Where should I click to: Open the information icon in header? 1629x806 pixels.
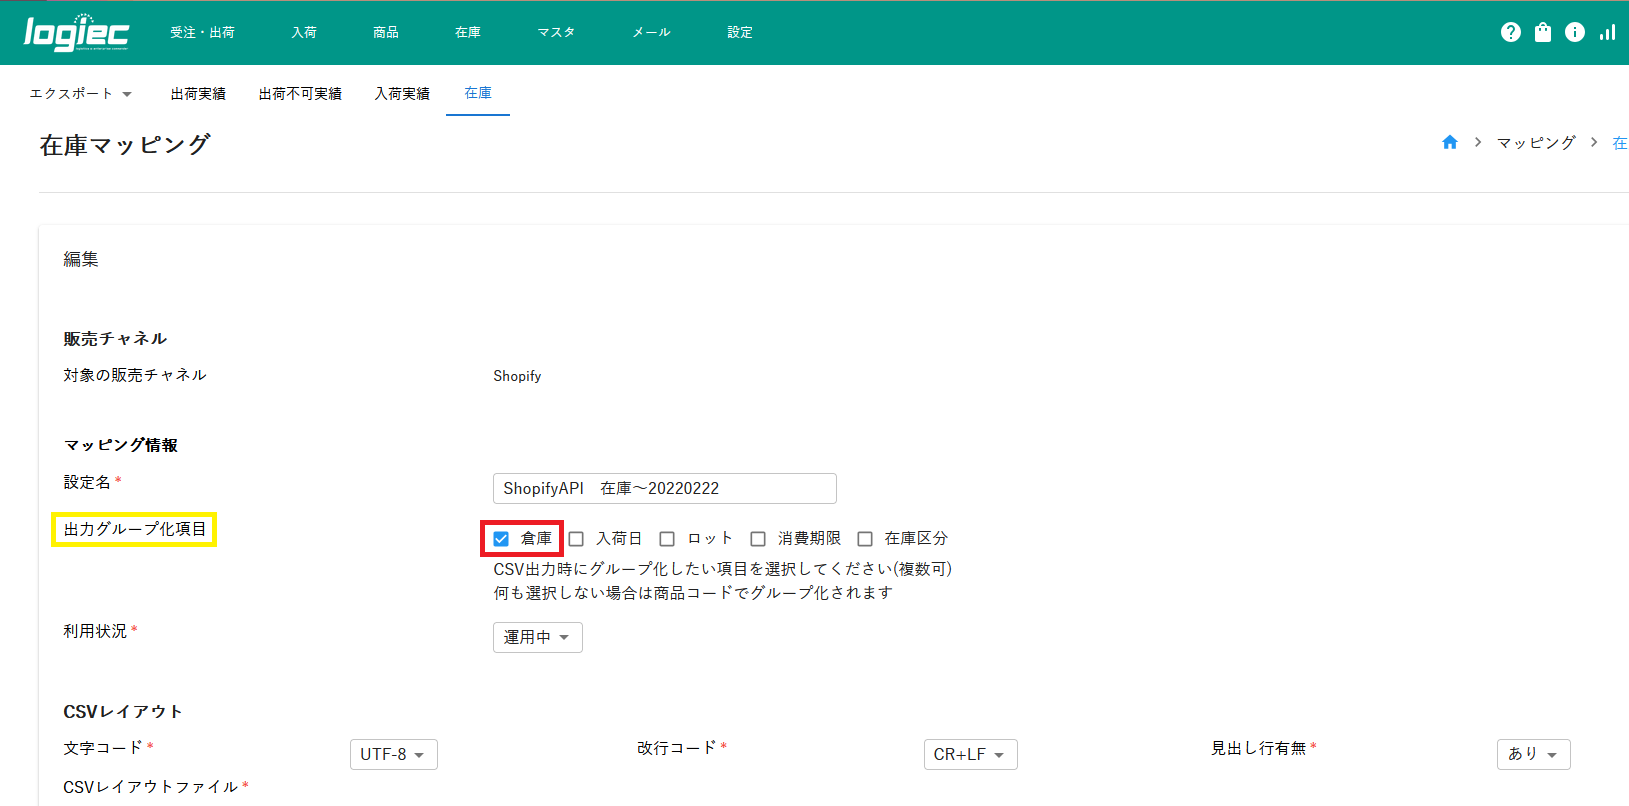pos(1575,32)
